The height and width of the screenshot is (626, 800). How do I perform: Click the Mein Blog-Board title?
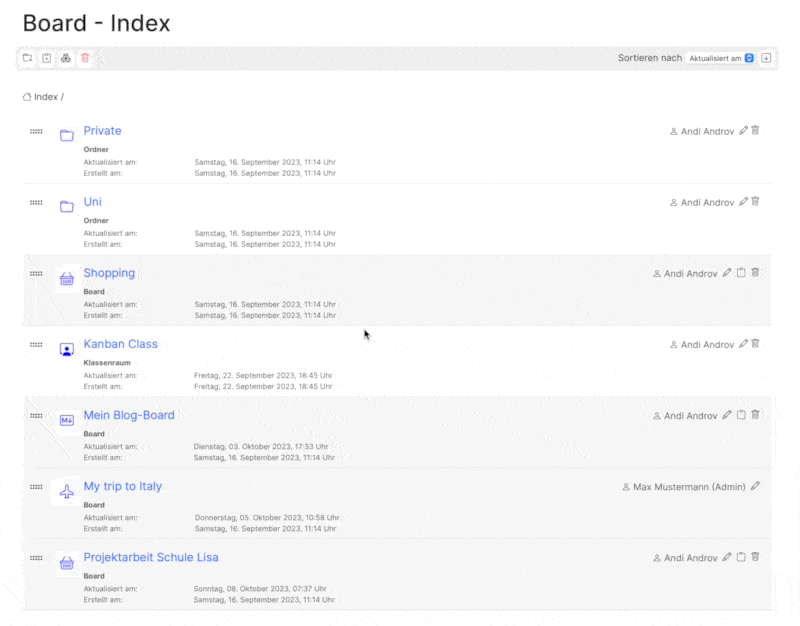click(x=129, y=415)
